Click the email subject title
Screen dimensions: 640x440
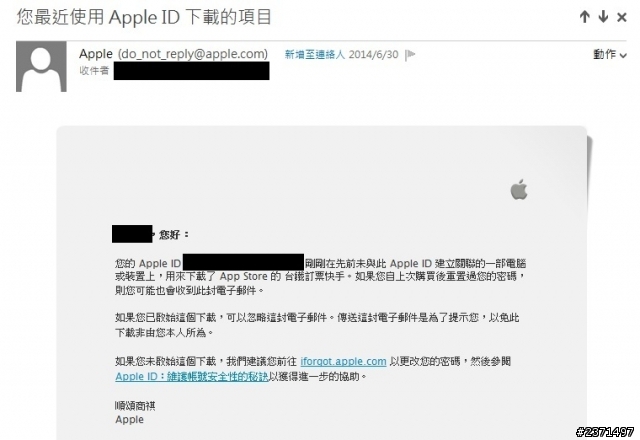[144, 18]
